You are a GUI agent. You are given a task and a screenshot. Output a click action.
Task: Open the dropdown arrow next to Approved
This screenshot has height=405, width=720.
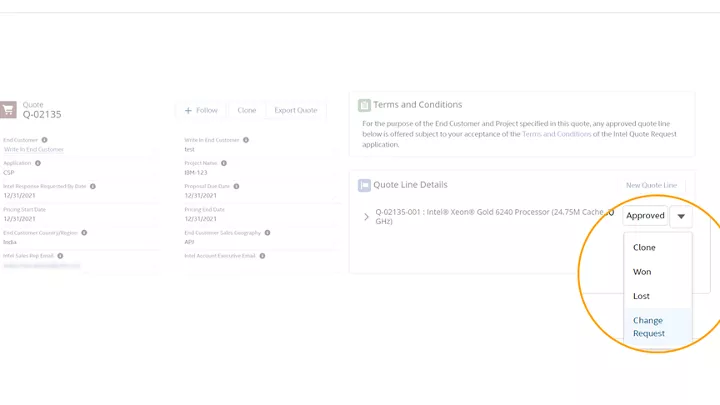tap(681, 216)
